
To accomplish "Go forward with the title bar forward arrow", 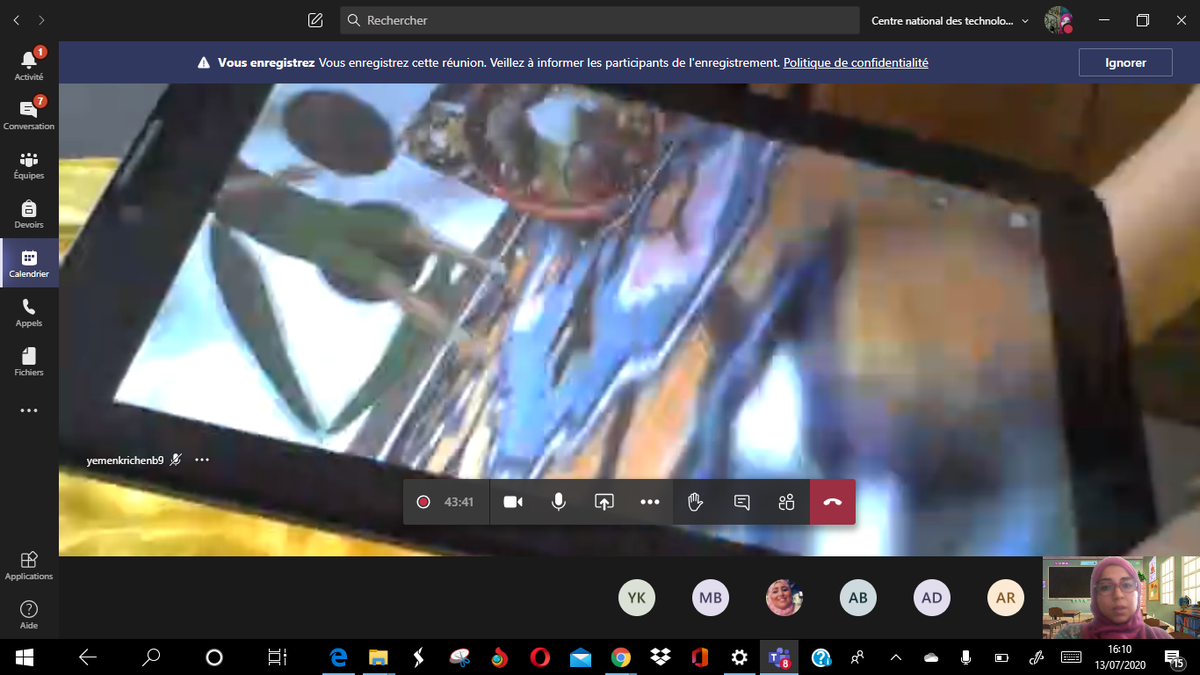I will coord(42,20).
